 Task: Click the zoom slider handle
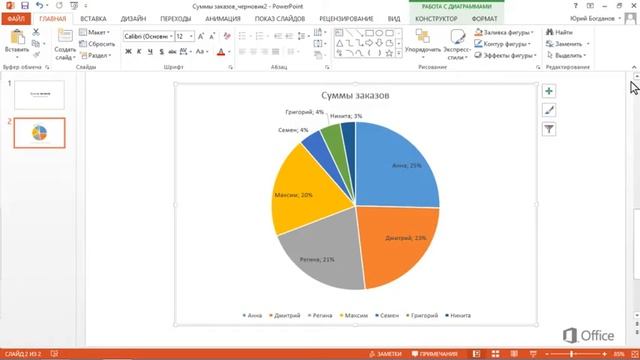pyautogui.click(x=571, y=354)
